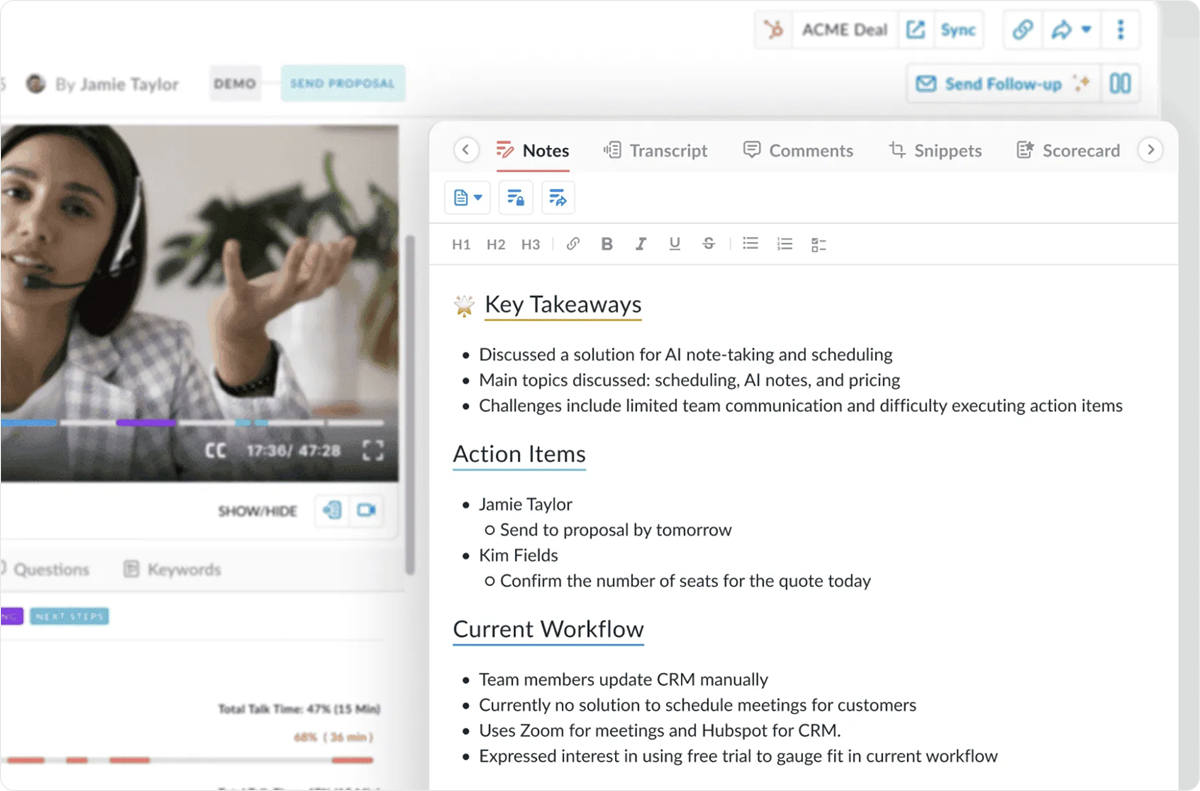Toggle transcript panel visibility under SHOW/HIDE
The image size is (1200, 791).
pos(331,510)
